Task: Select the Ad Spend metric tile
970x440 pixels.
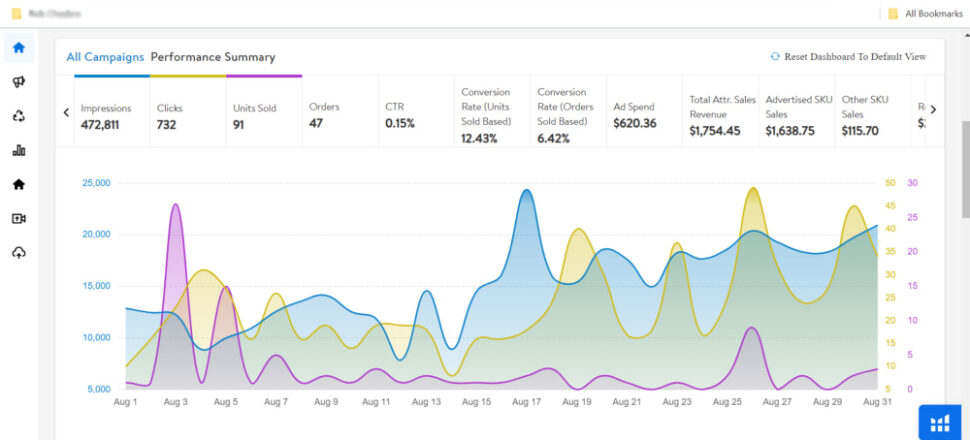Action: point(645,115)
